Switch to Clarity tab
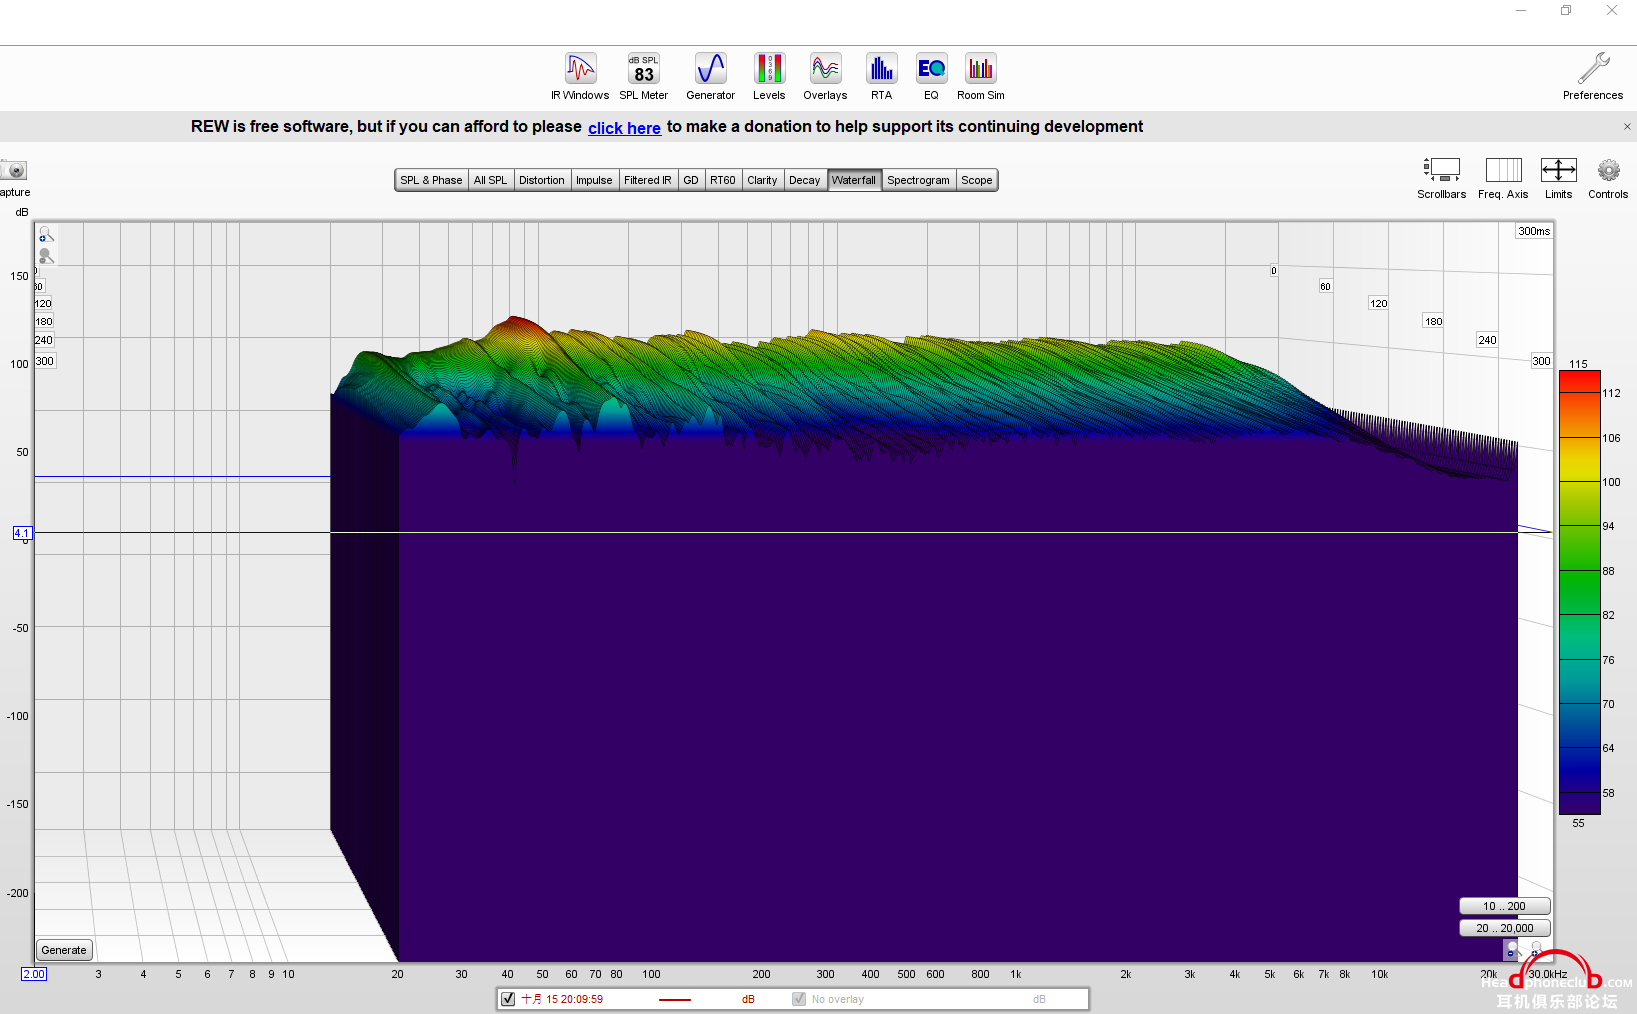The width and height of the screenshot is (1637, 1014). coord(762,180)
